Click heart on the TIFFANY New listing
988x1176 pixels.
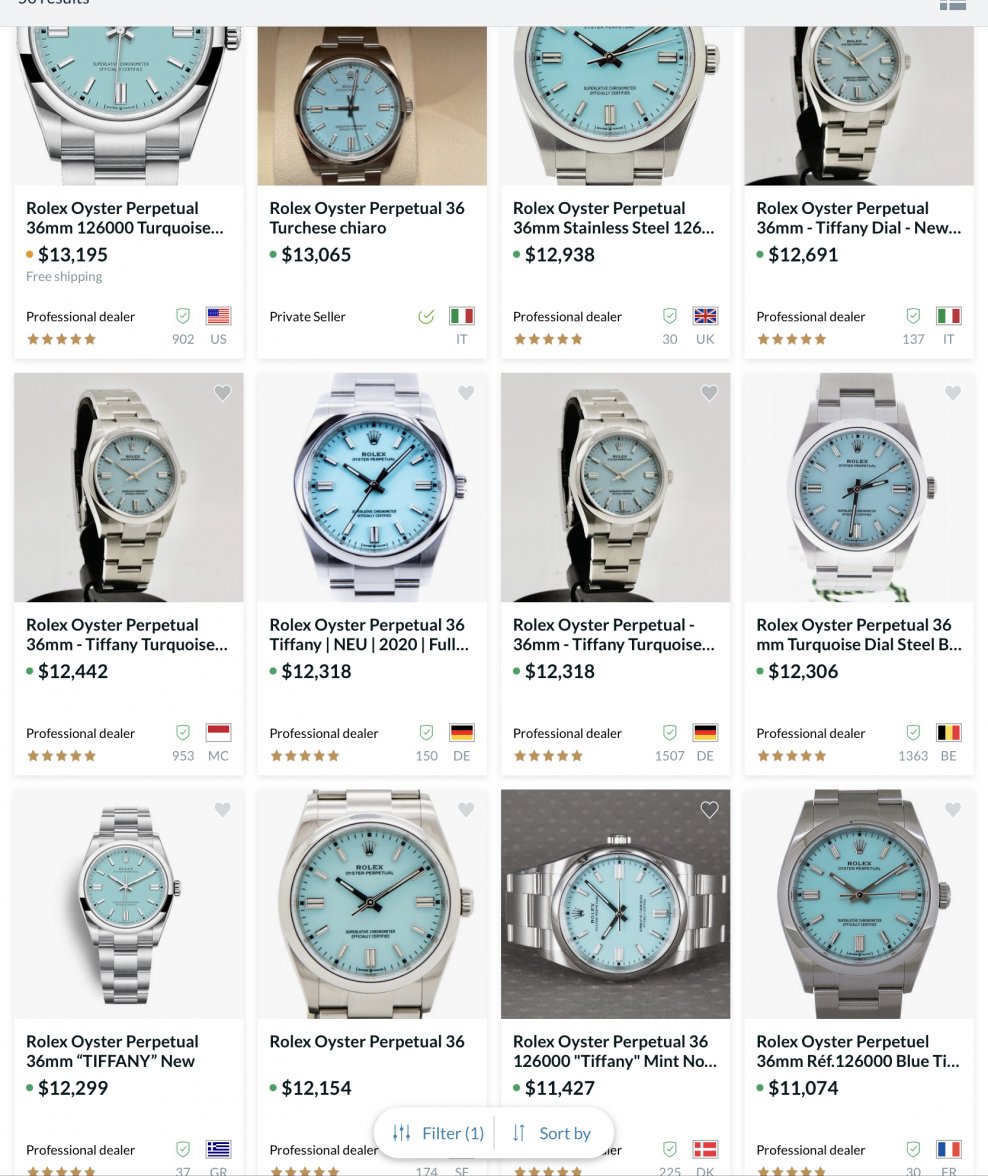pos(222,810)
